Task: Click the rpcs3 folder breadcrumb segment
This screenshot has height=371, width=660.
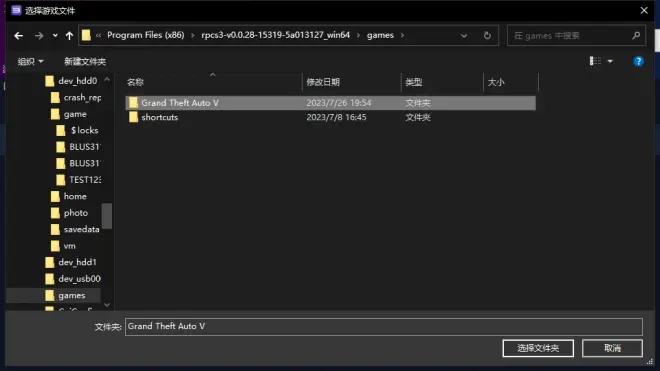Action: pyautogui.click(x=275, y=35)
